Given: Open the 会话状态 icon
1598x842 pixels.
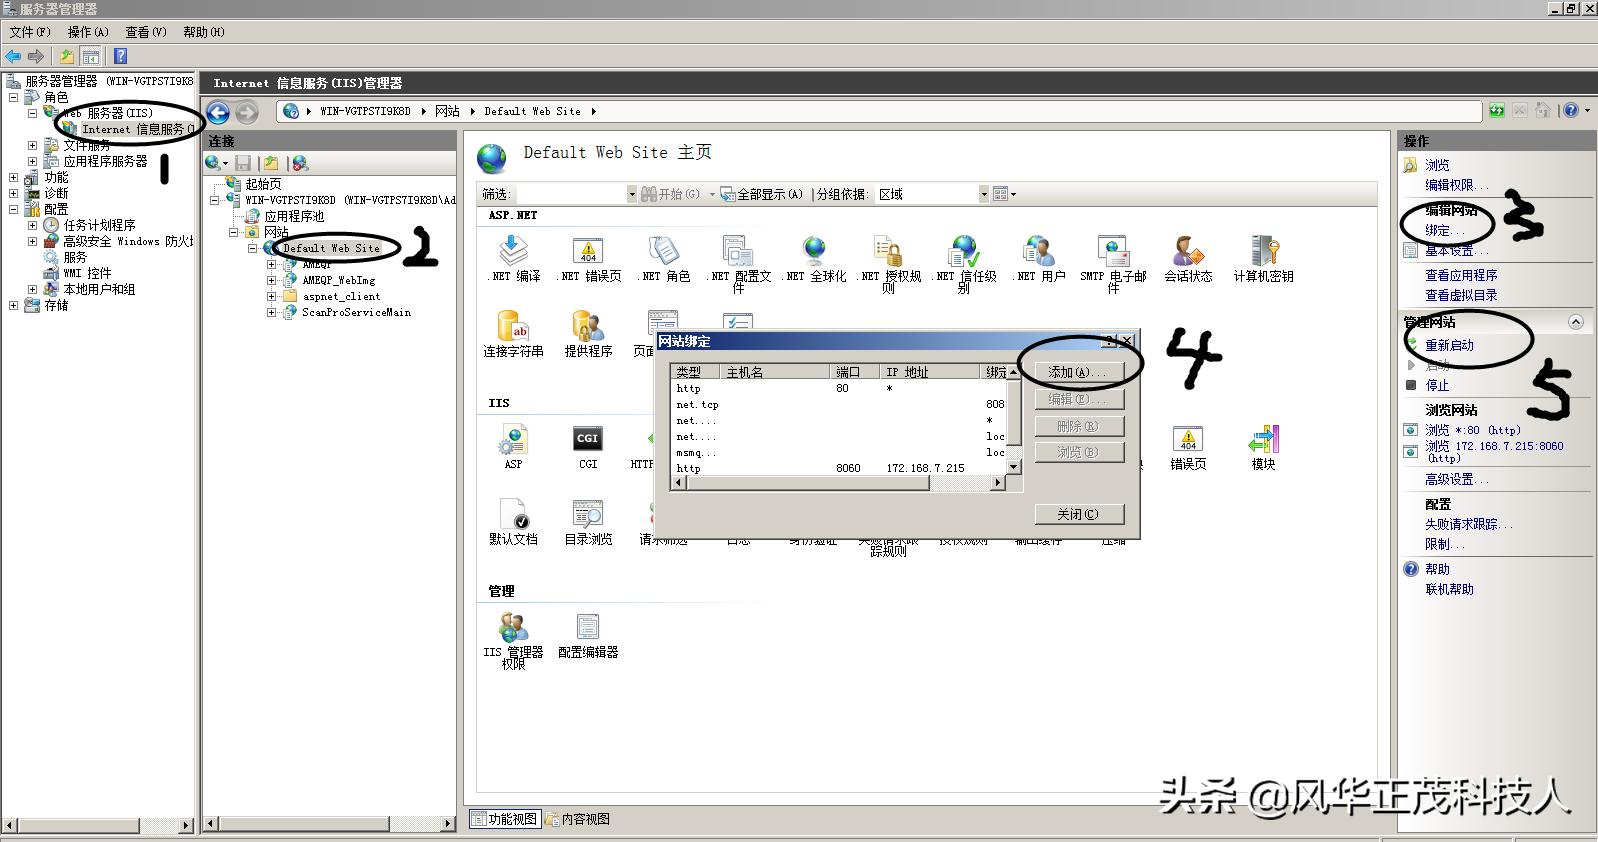Looking at the screenshot, I should (x=1188, y=251).
